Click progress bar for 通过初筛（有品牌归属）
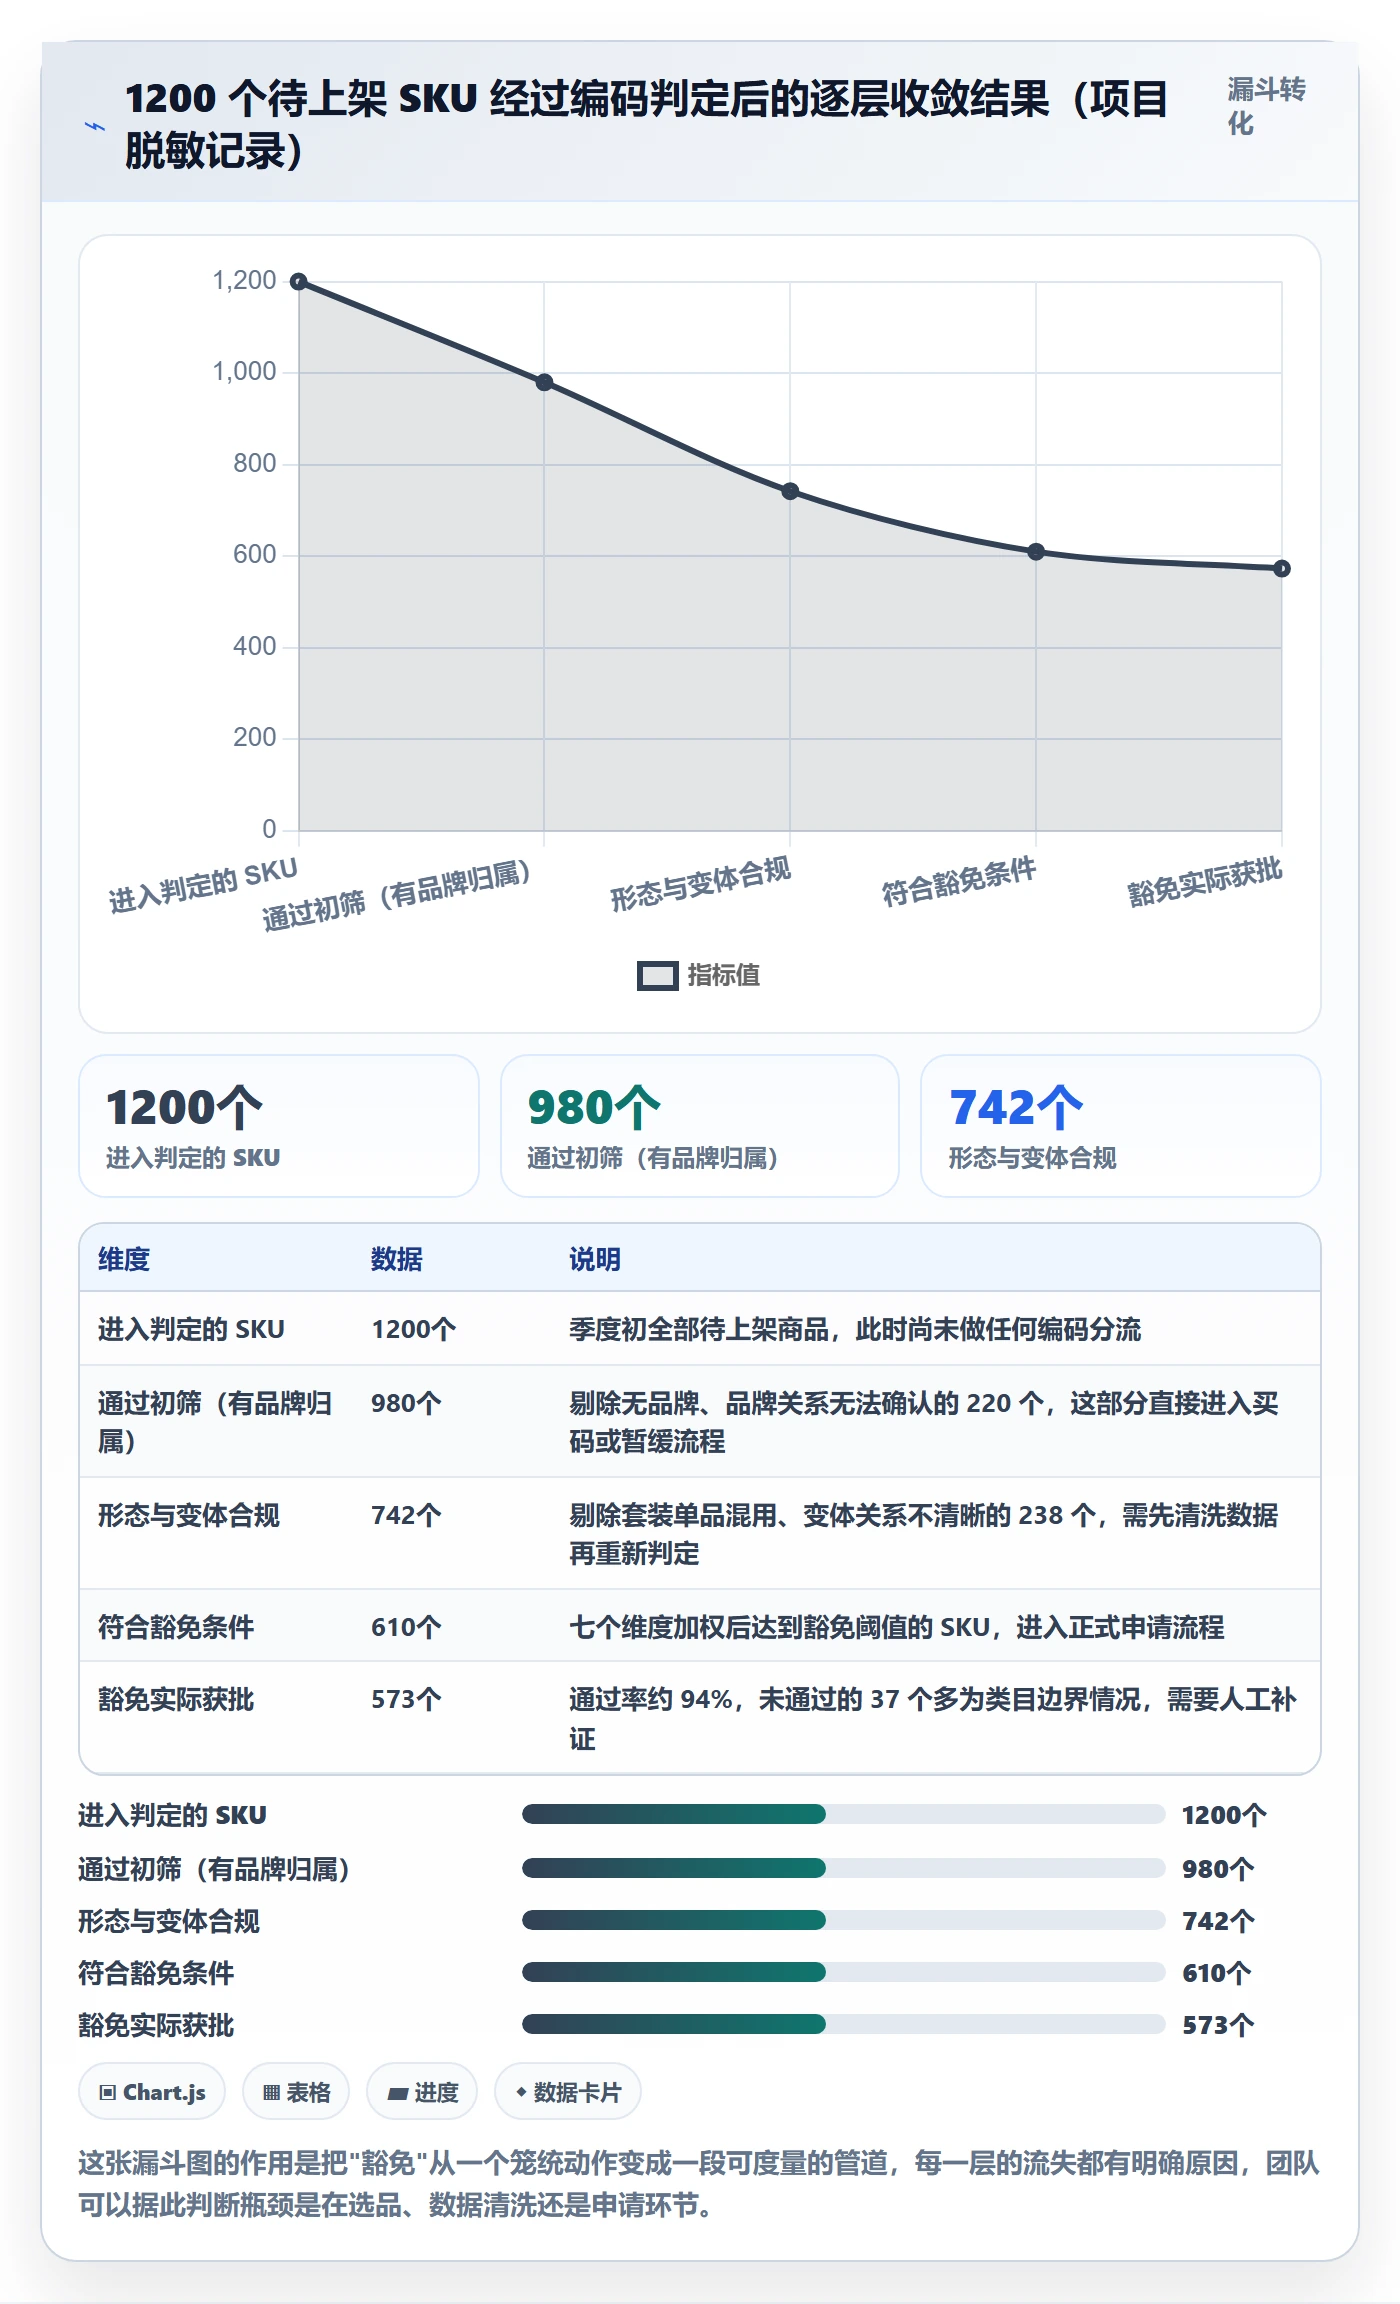Image resolution: width=1400 pixels, height=2304 pixels. [844, 1868]
